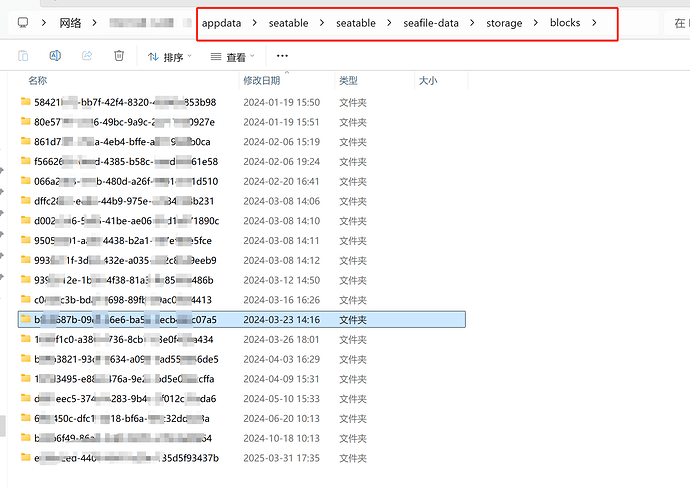Select folder name starting with dffc2
Viewport: 690px width, 488px height.
(242, 201)
